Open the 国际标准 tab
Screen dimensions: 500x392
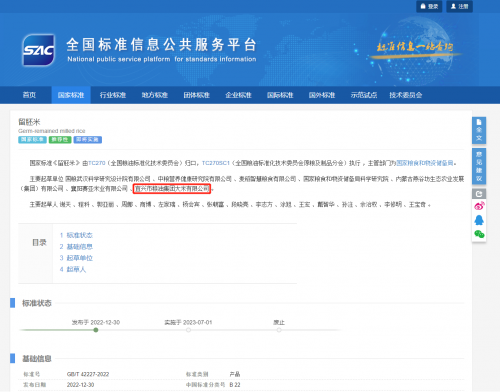[x=280, y=95]
